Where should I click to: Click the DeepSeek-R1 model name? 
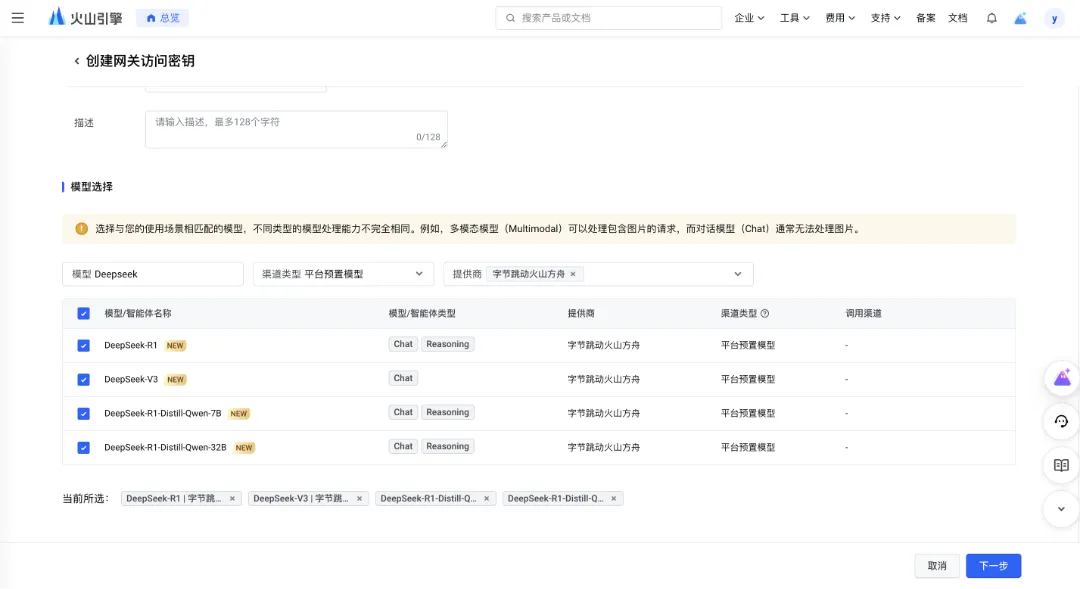tap(131, 345)
